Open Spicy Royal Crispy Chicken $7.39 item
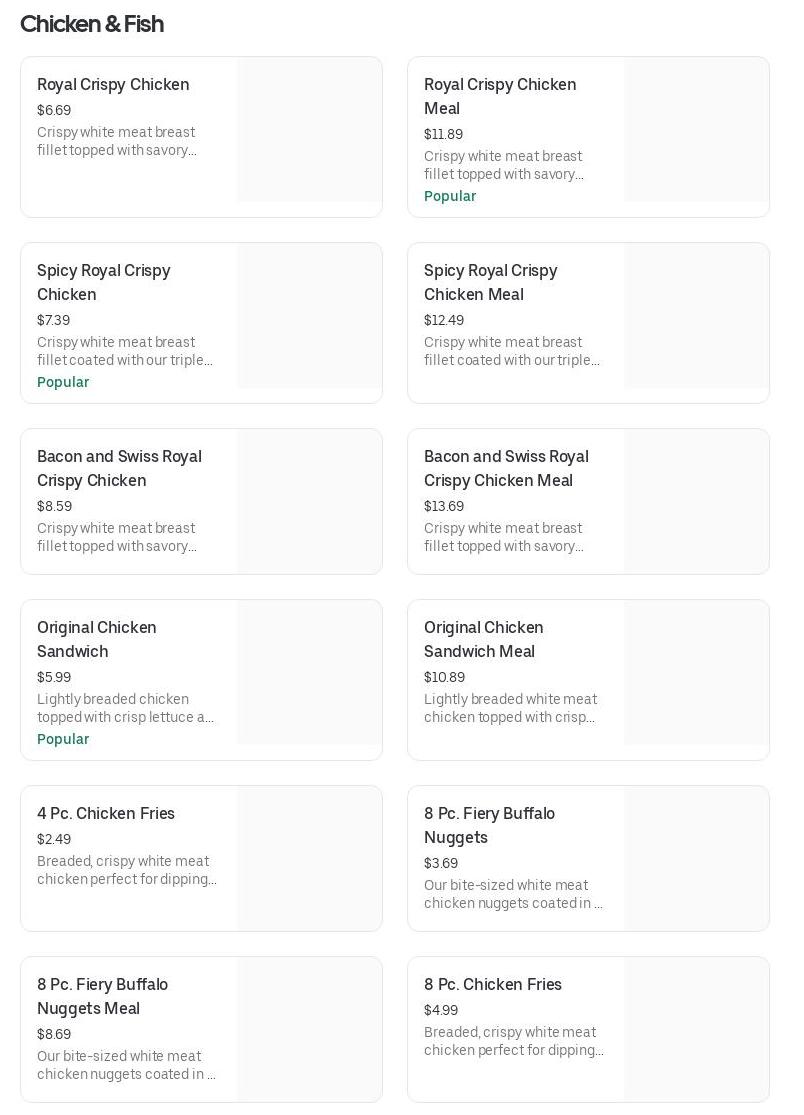The height and width of the screenshot is (1115, 804). point(103,282)
